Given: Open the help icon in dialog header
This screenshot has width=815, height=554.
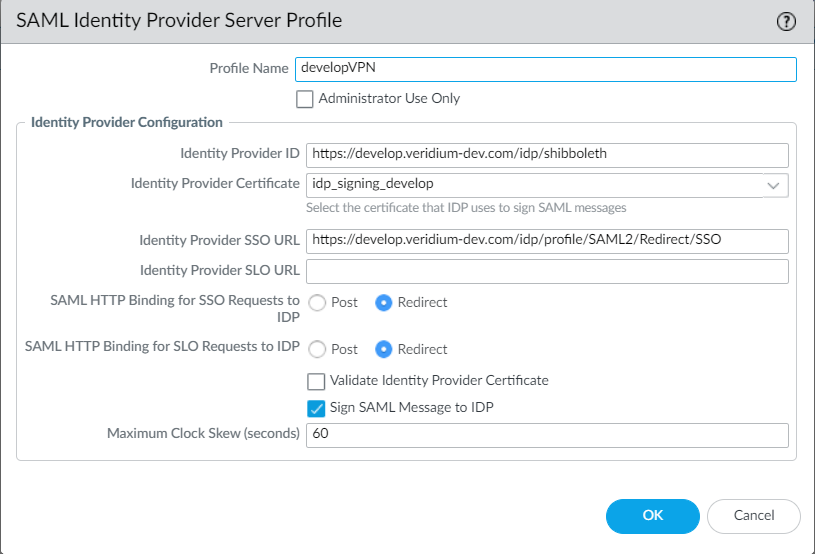Looking at the screenshot, I should click(x=785, y=22).
